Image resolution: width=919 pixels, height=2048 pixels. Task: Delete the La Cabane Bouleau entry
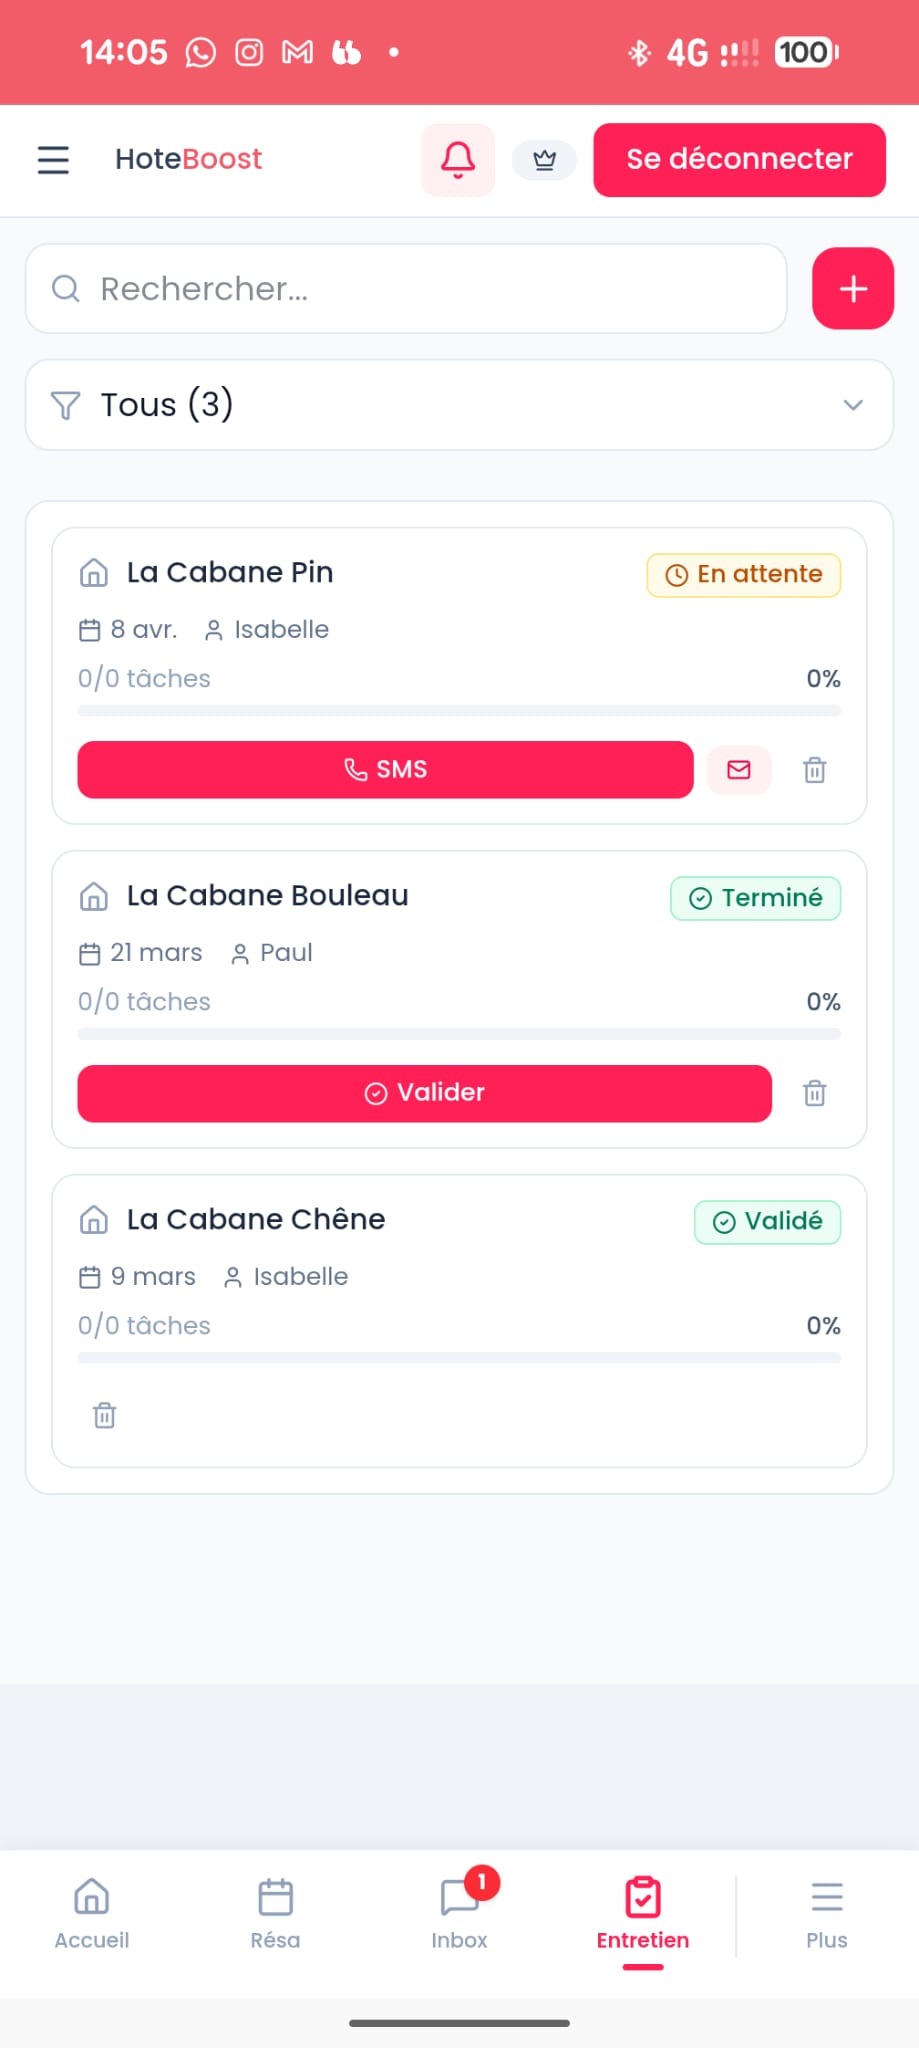(815, 1093)
